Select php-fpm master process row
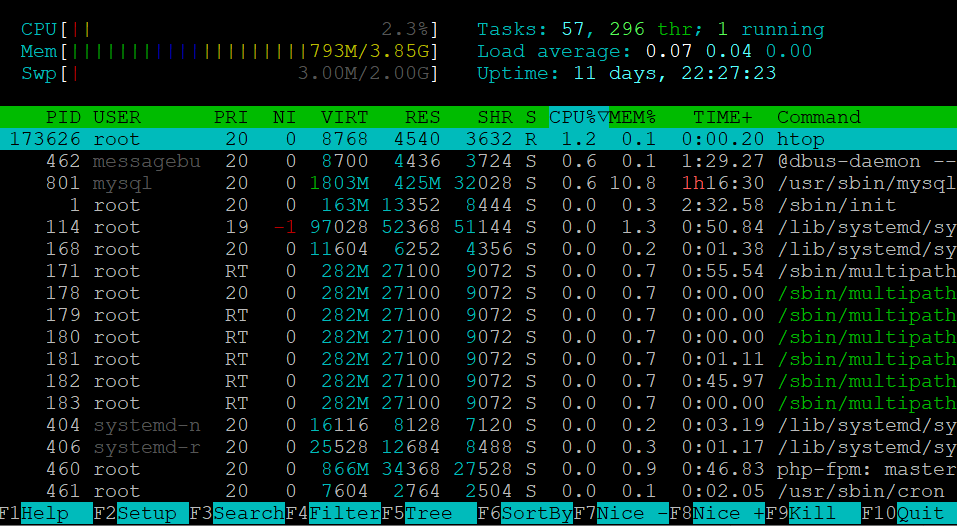 [478, 469]
